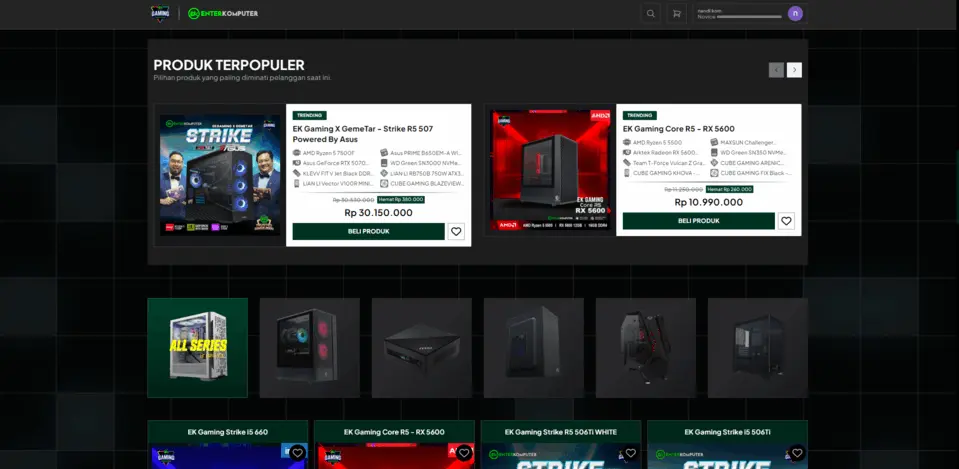Click the EK Gaming shield logo

click(160, 13)
